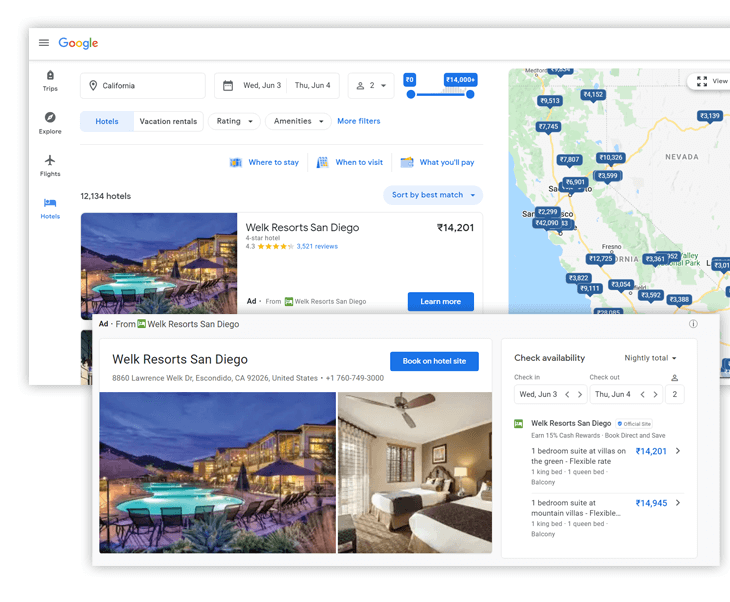Viewport: 730px width, 602px height.
Task: Click the ₹12,725 map price marker
Action: click(600, 259)
